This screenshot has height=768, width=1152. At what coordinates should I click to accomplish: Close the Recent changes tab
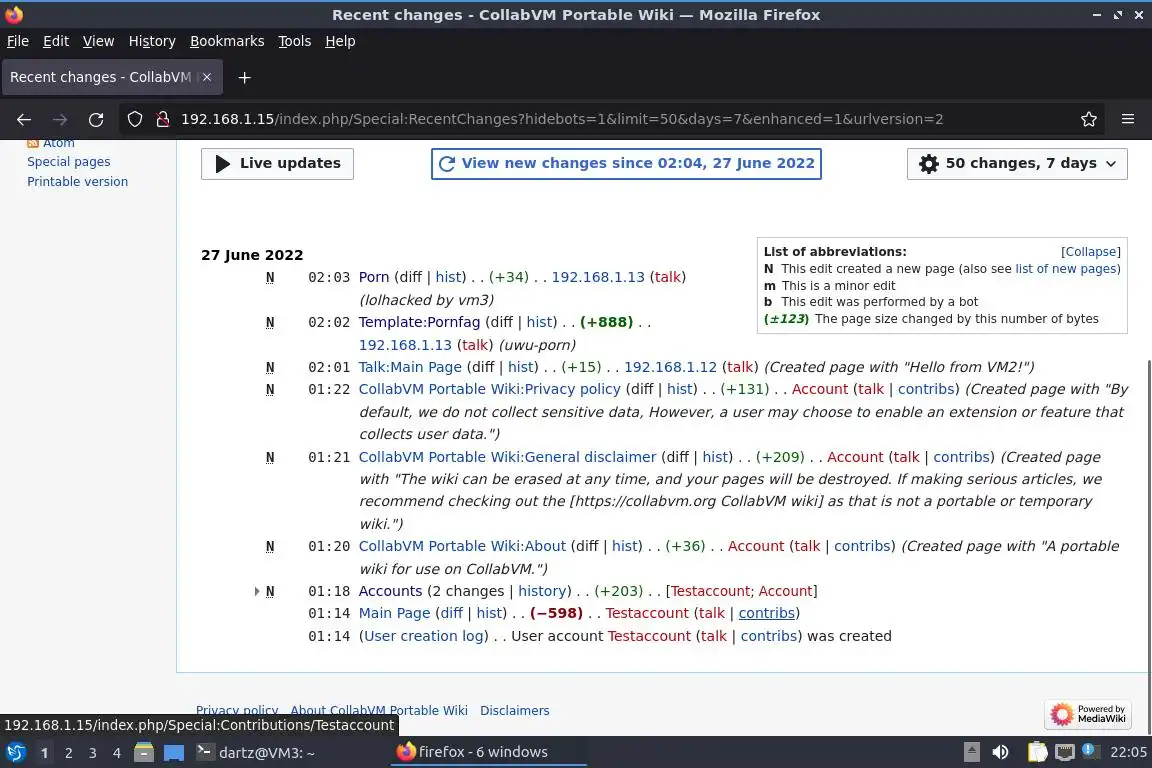point(207,77)
